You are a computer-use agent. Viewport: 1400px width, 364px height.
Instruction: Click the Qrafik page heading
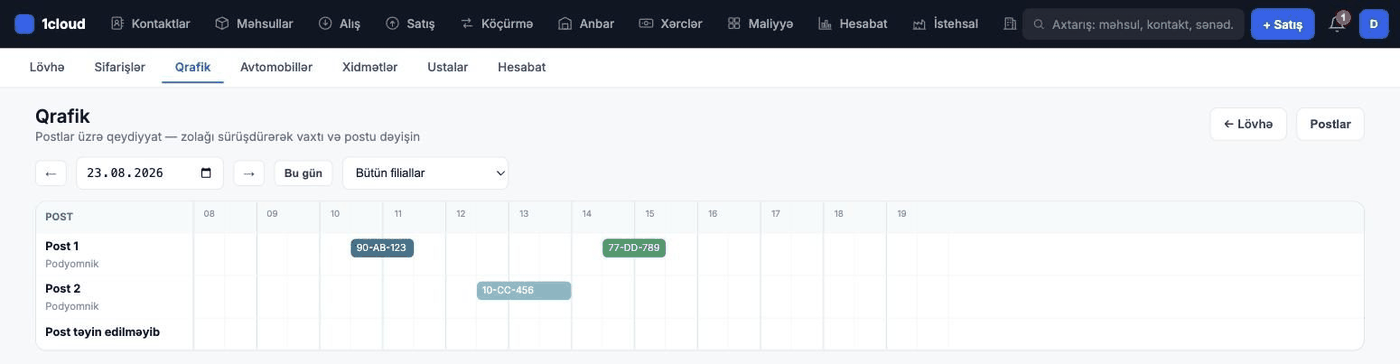coord(62,116)
